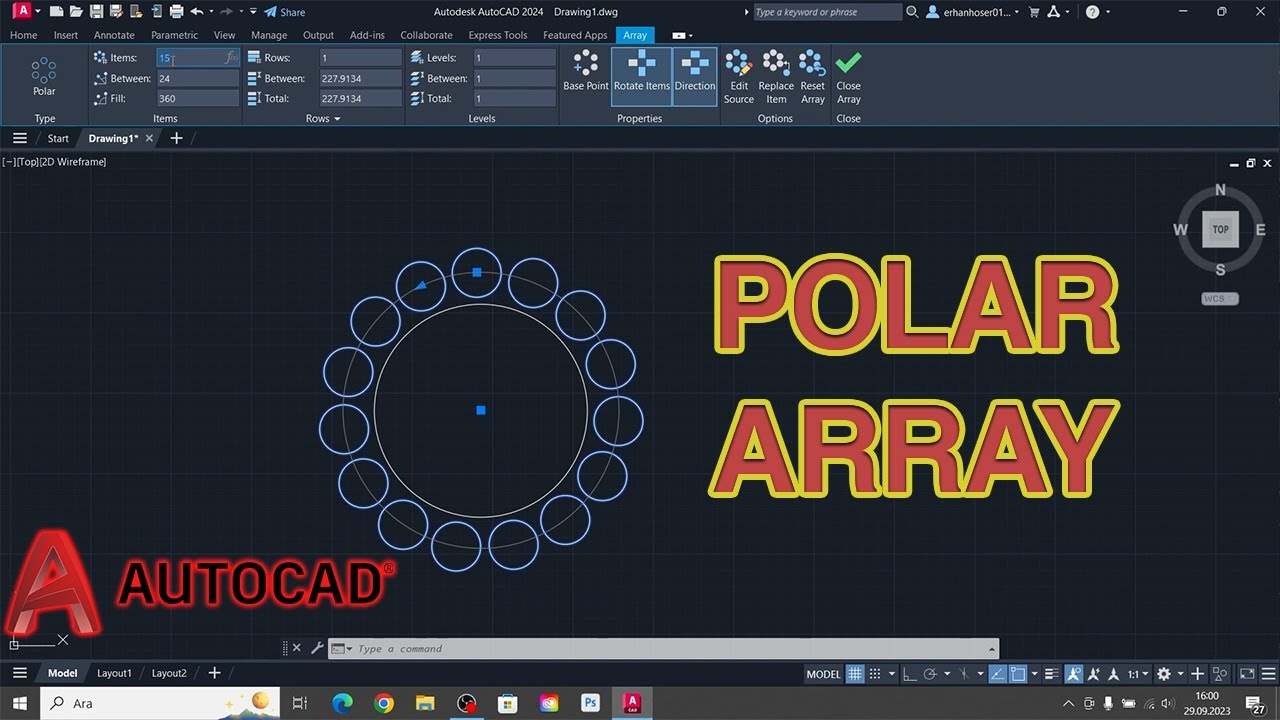The image size is (1280, 720).
Task: Click the Redo arrow icon
Action: [x=226, y=11]
